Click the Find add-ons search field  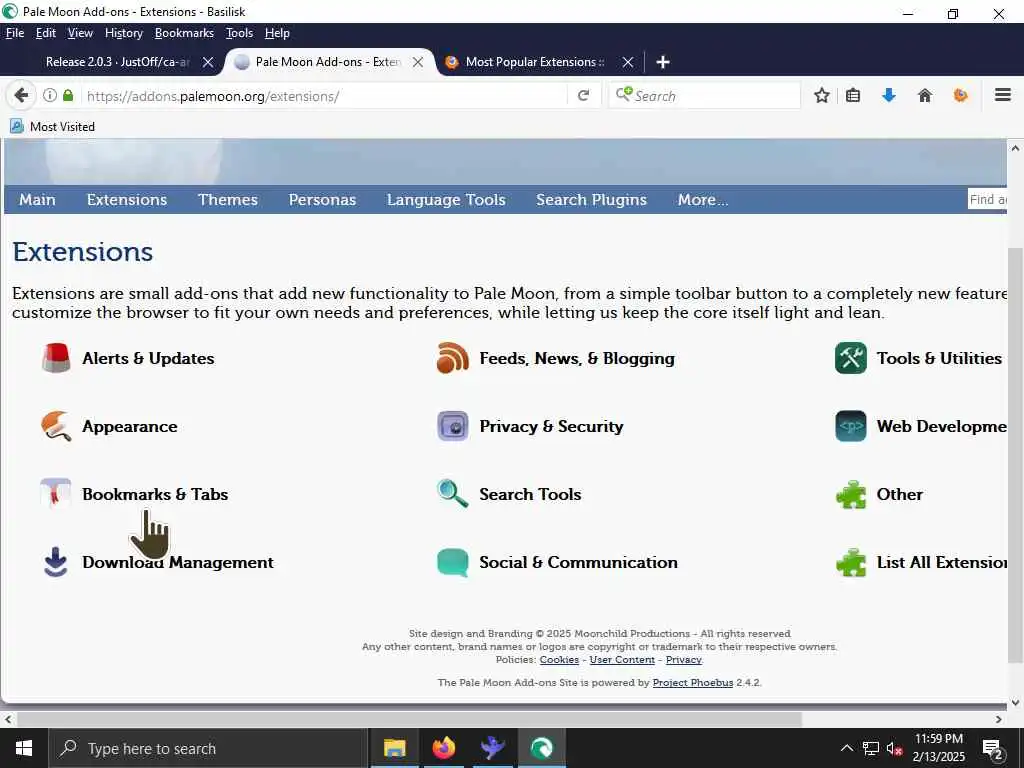987,200
